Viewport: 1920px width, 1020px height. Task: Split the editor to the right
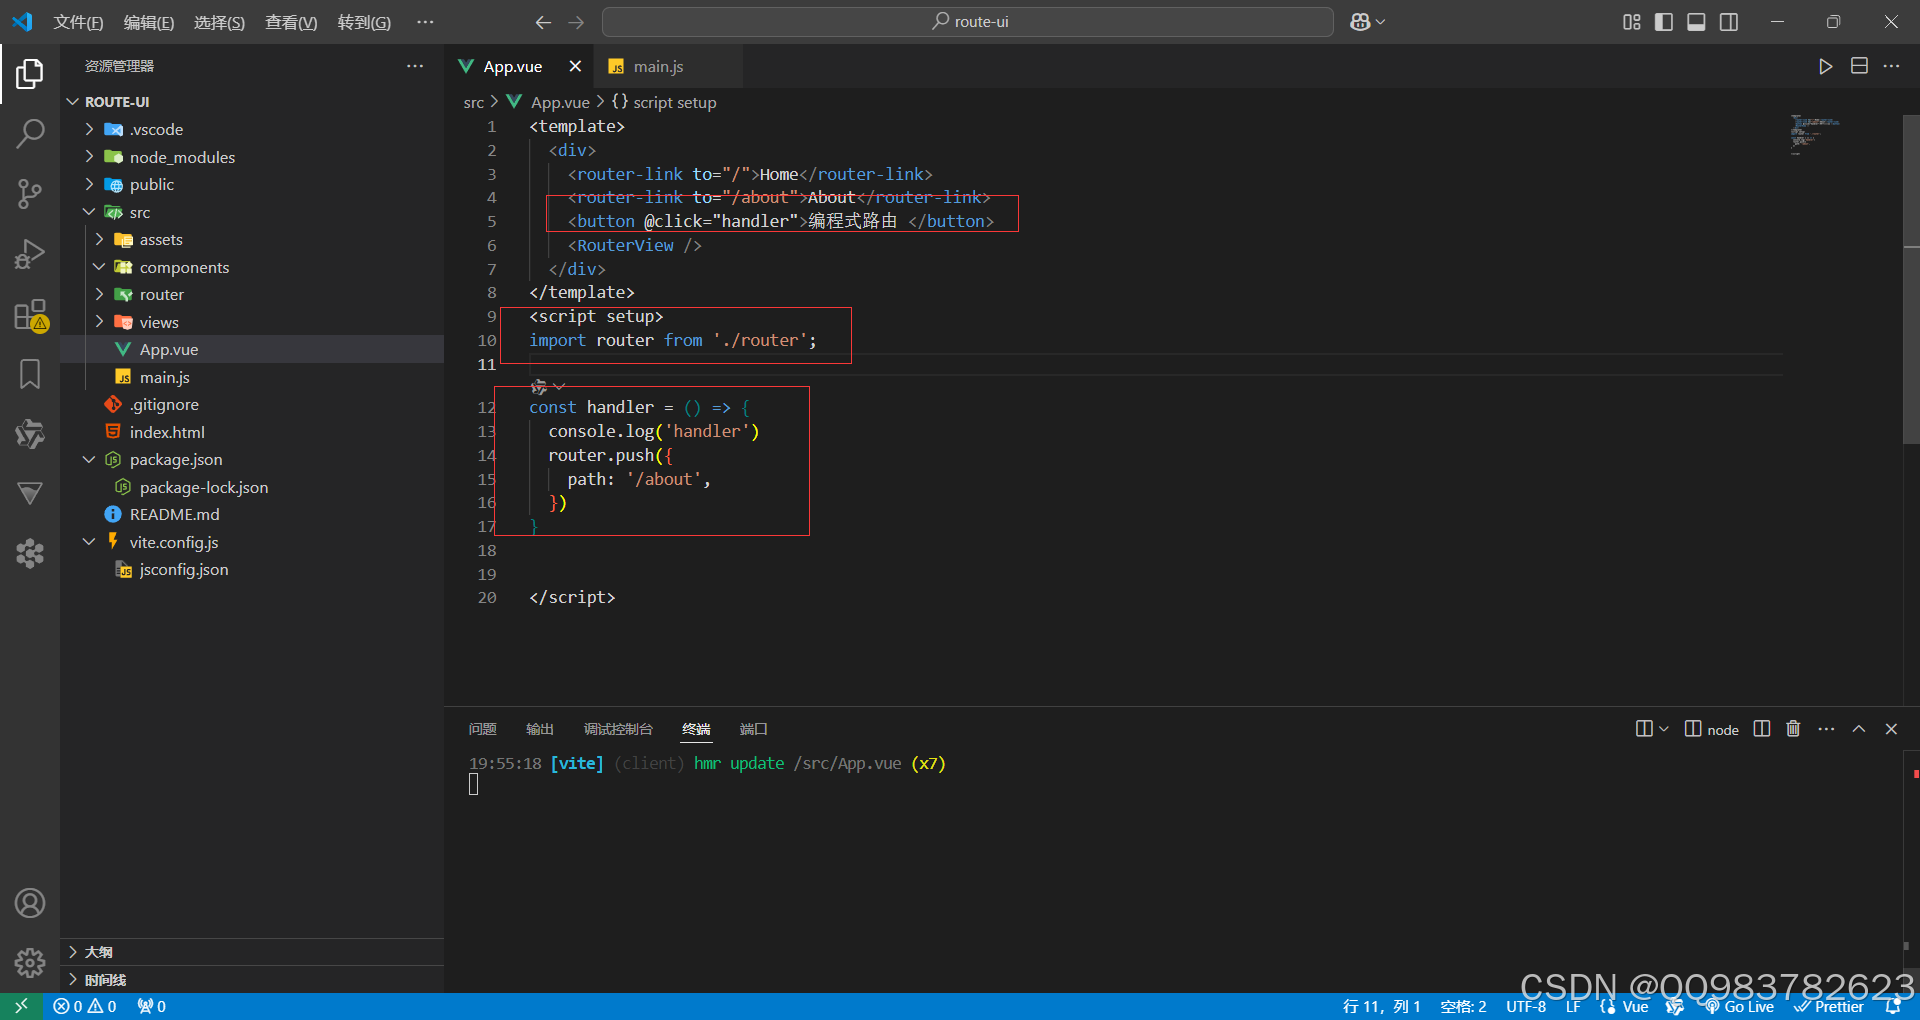[1859, 66]
